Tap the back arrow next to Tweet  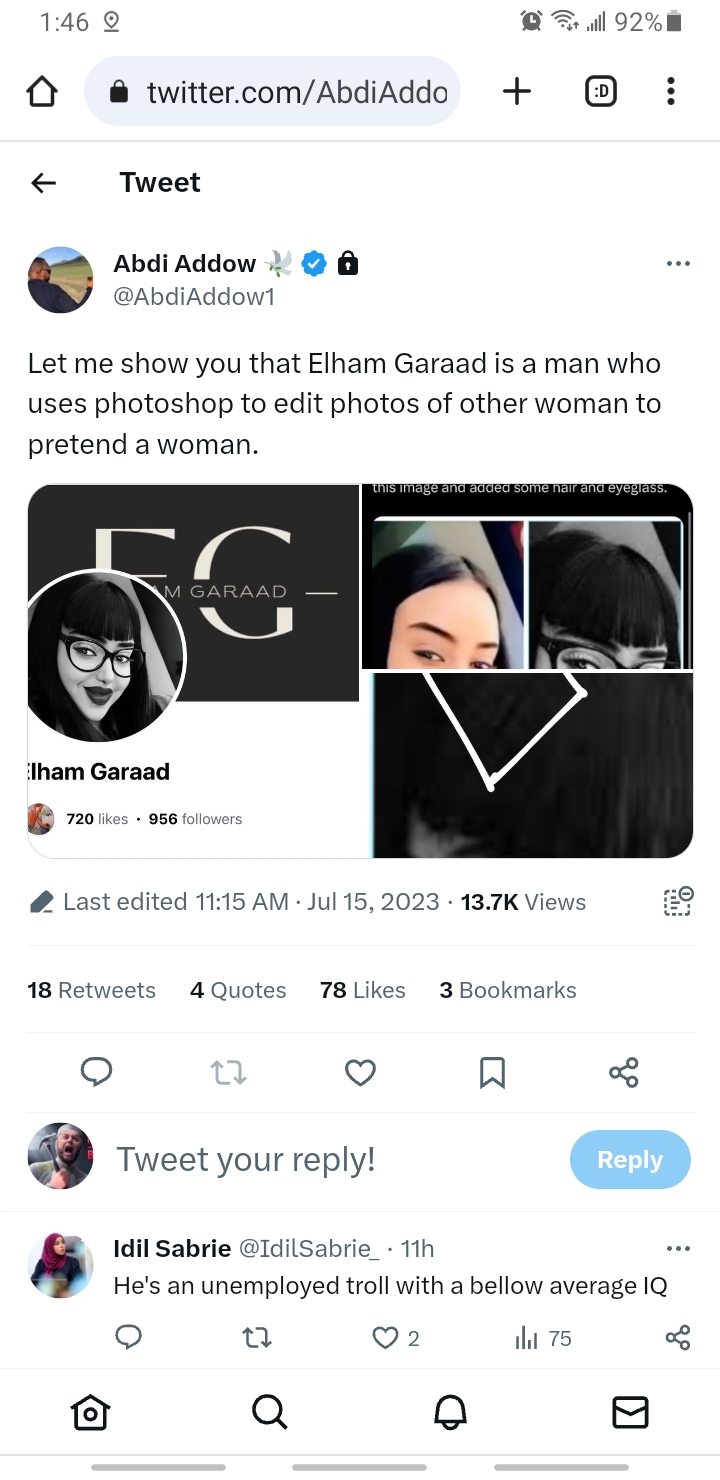(43, 182)
